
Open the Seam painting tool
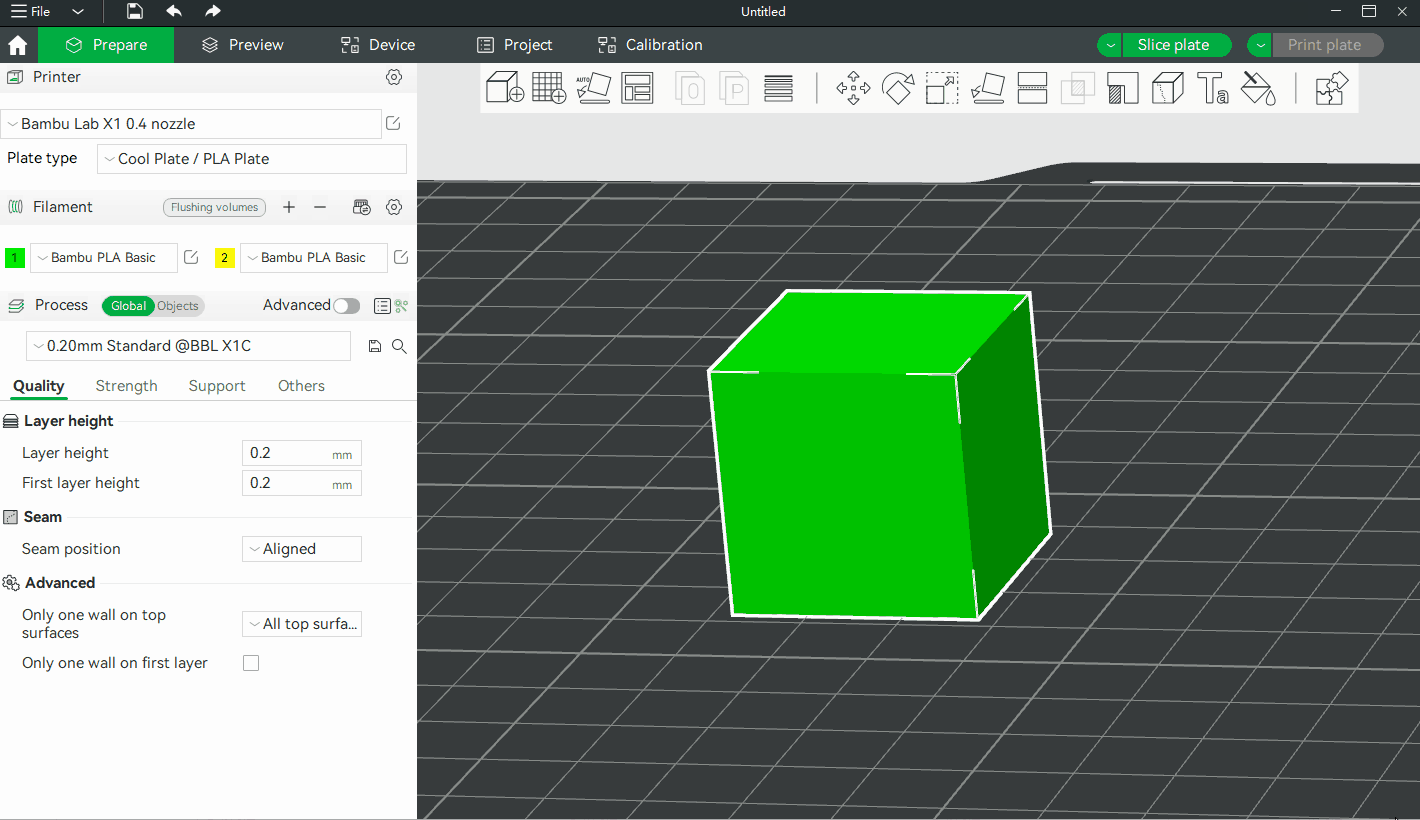pos(1167,88)
